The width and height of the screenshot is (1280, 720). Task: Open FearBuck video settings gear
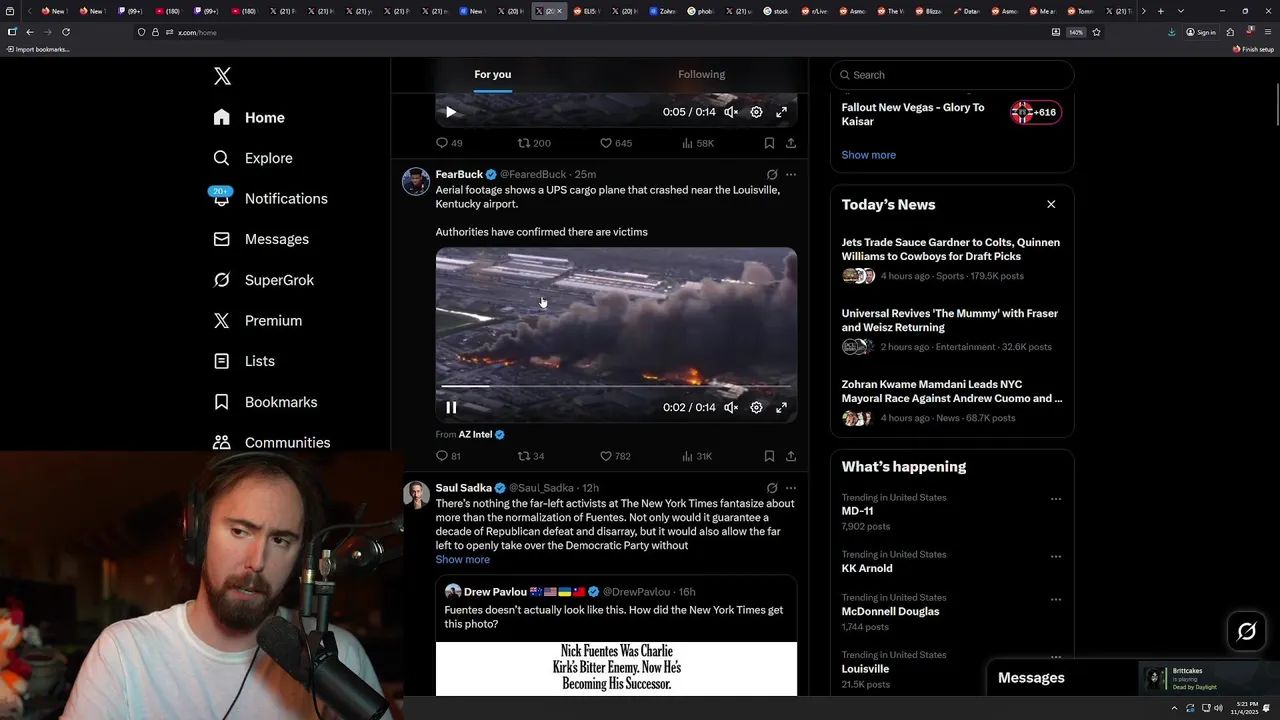[756, 407]
